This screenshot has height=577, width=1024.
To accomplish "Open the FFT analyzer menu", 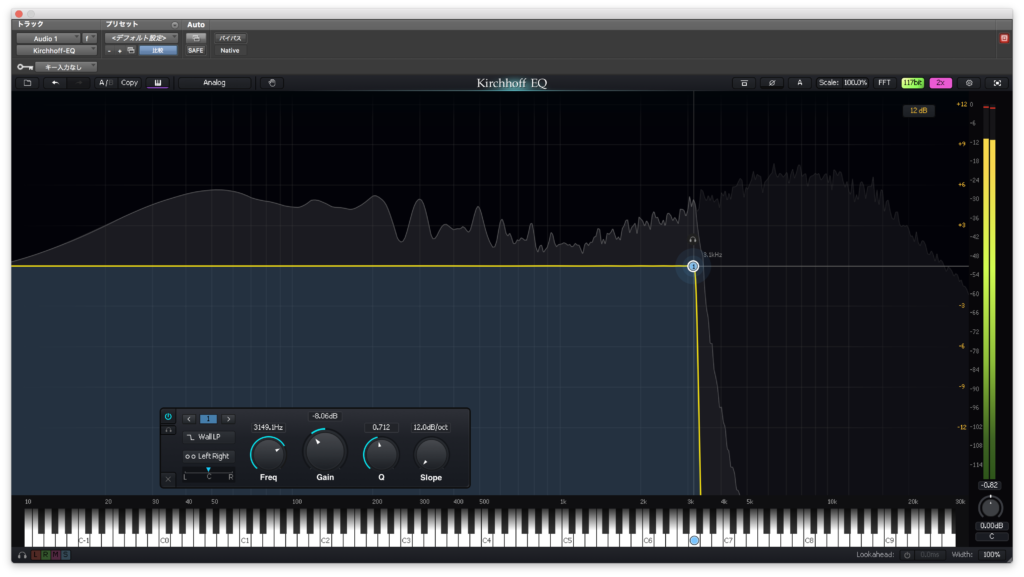I will pyautogui.click(x=884, y=83).
